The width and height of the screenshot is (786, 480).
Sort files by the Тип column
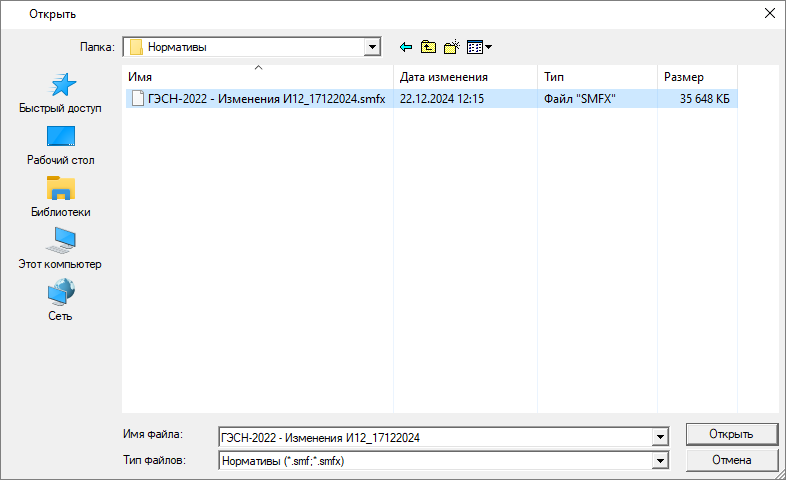pyautogui.click(x=596, y=77)
